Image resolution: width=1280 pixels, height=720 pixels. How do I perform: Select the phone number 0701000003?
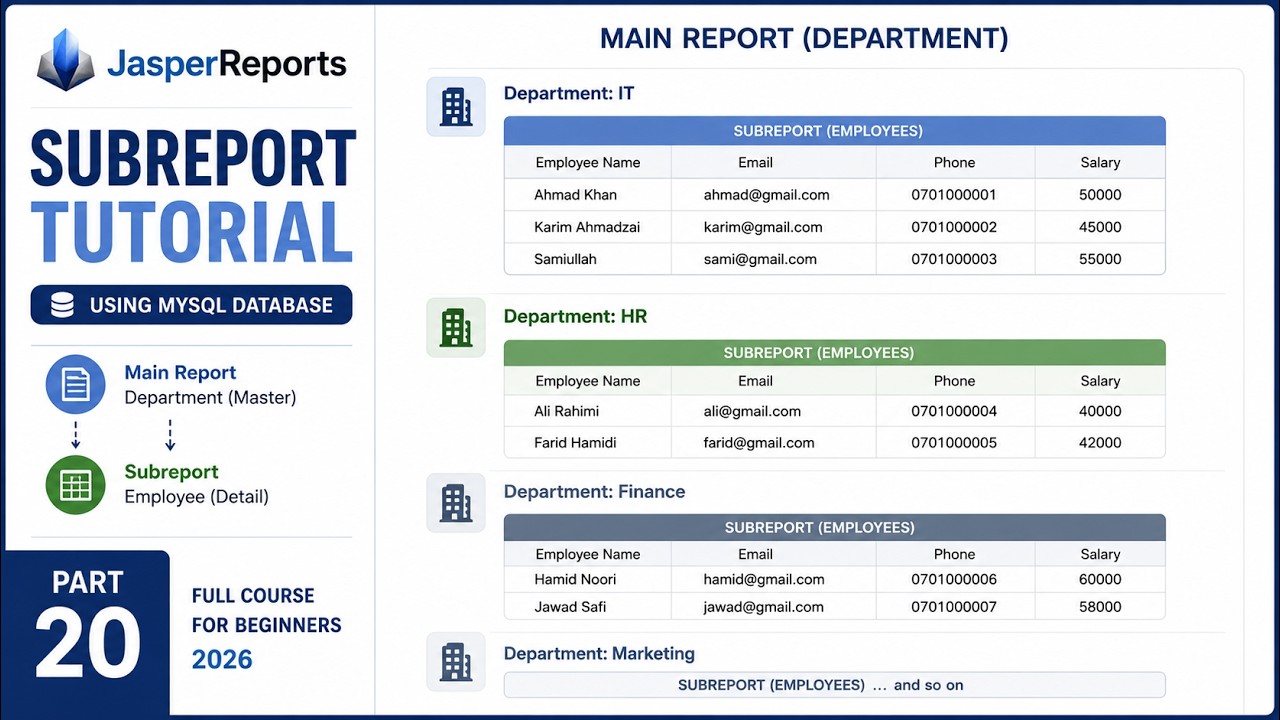point(954,259)
